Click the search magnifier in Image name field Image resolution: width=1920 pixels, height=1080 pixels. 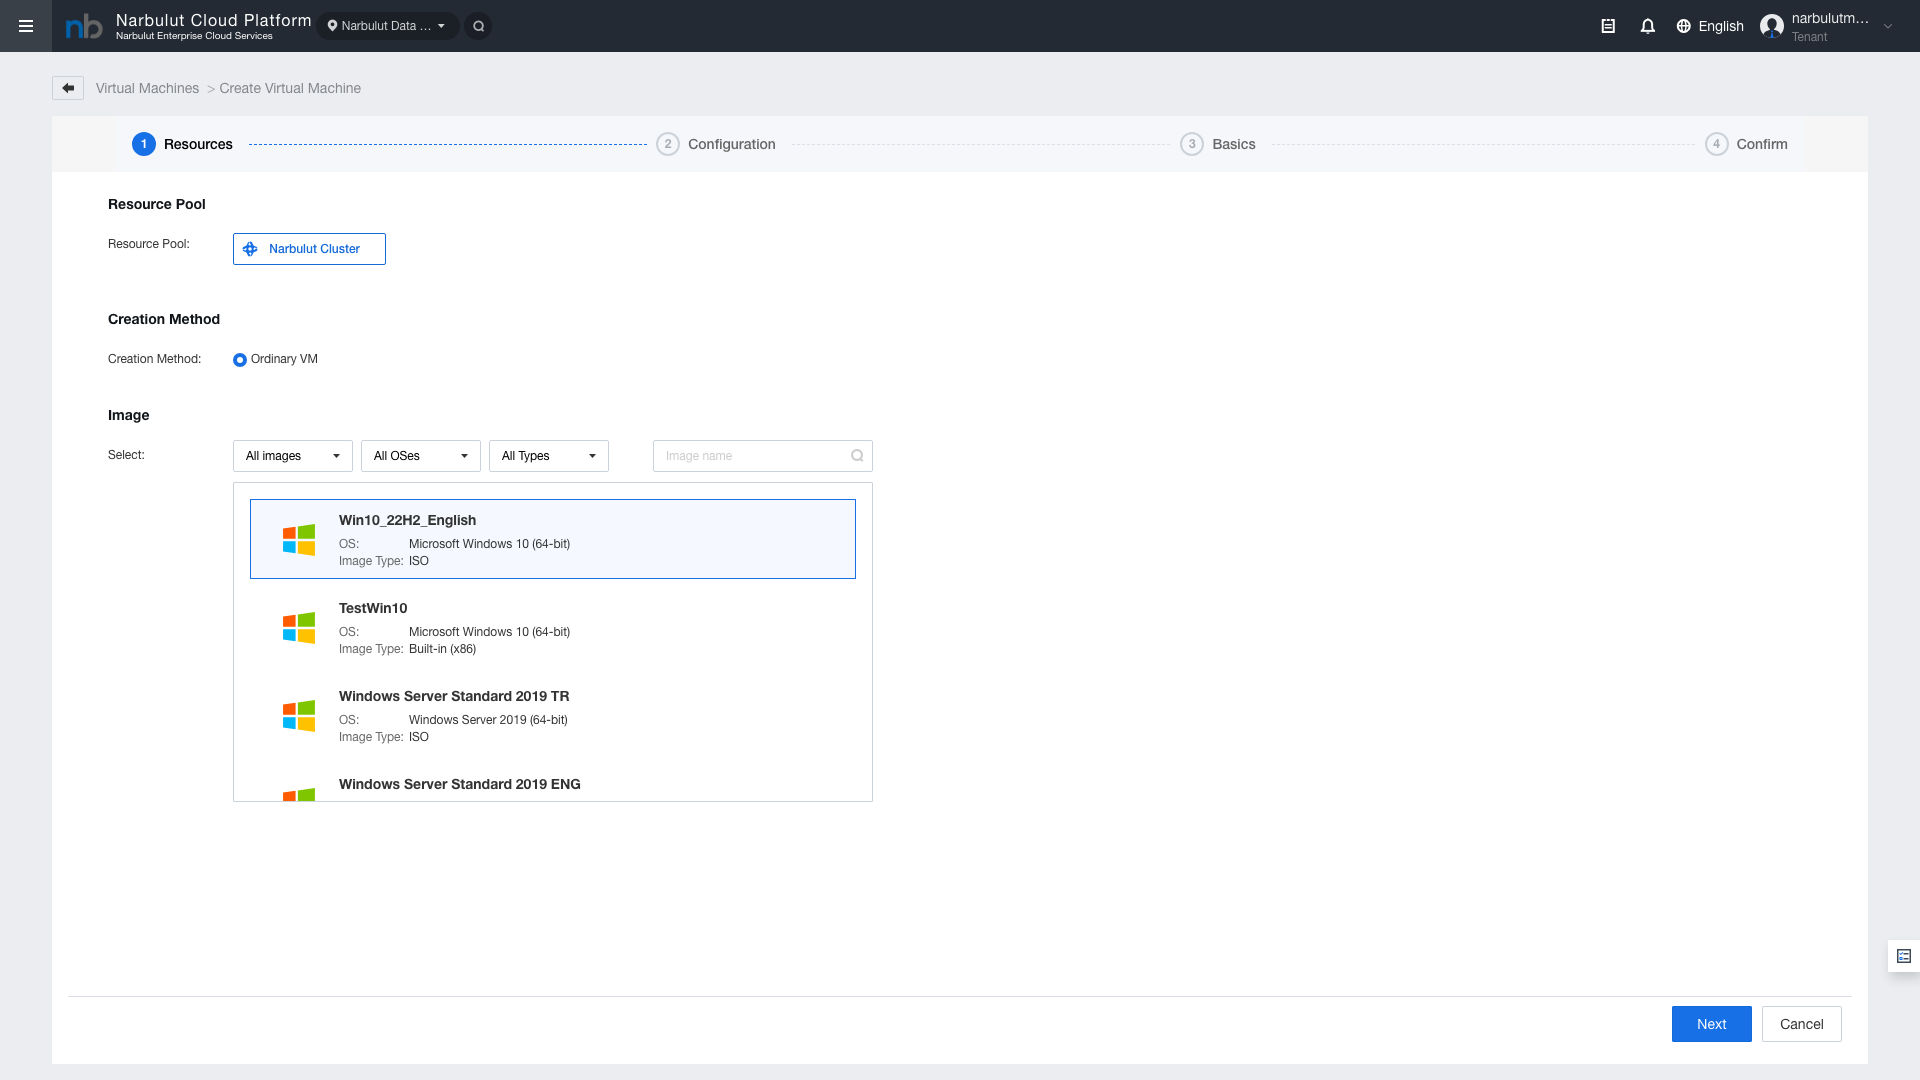click(857, 456)
